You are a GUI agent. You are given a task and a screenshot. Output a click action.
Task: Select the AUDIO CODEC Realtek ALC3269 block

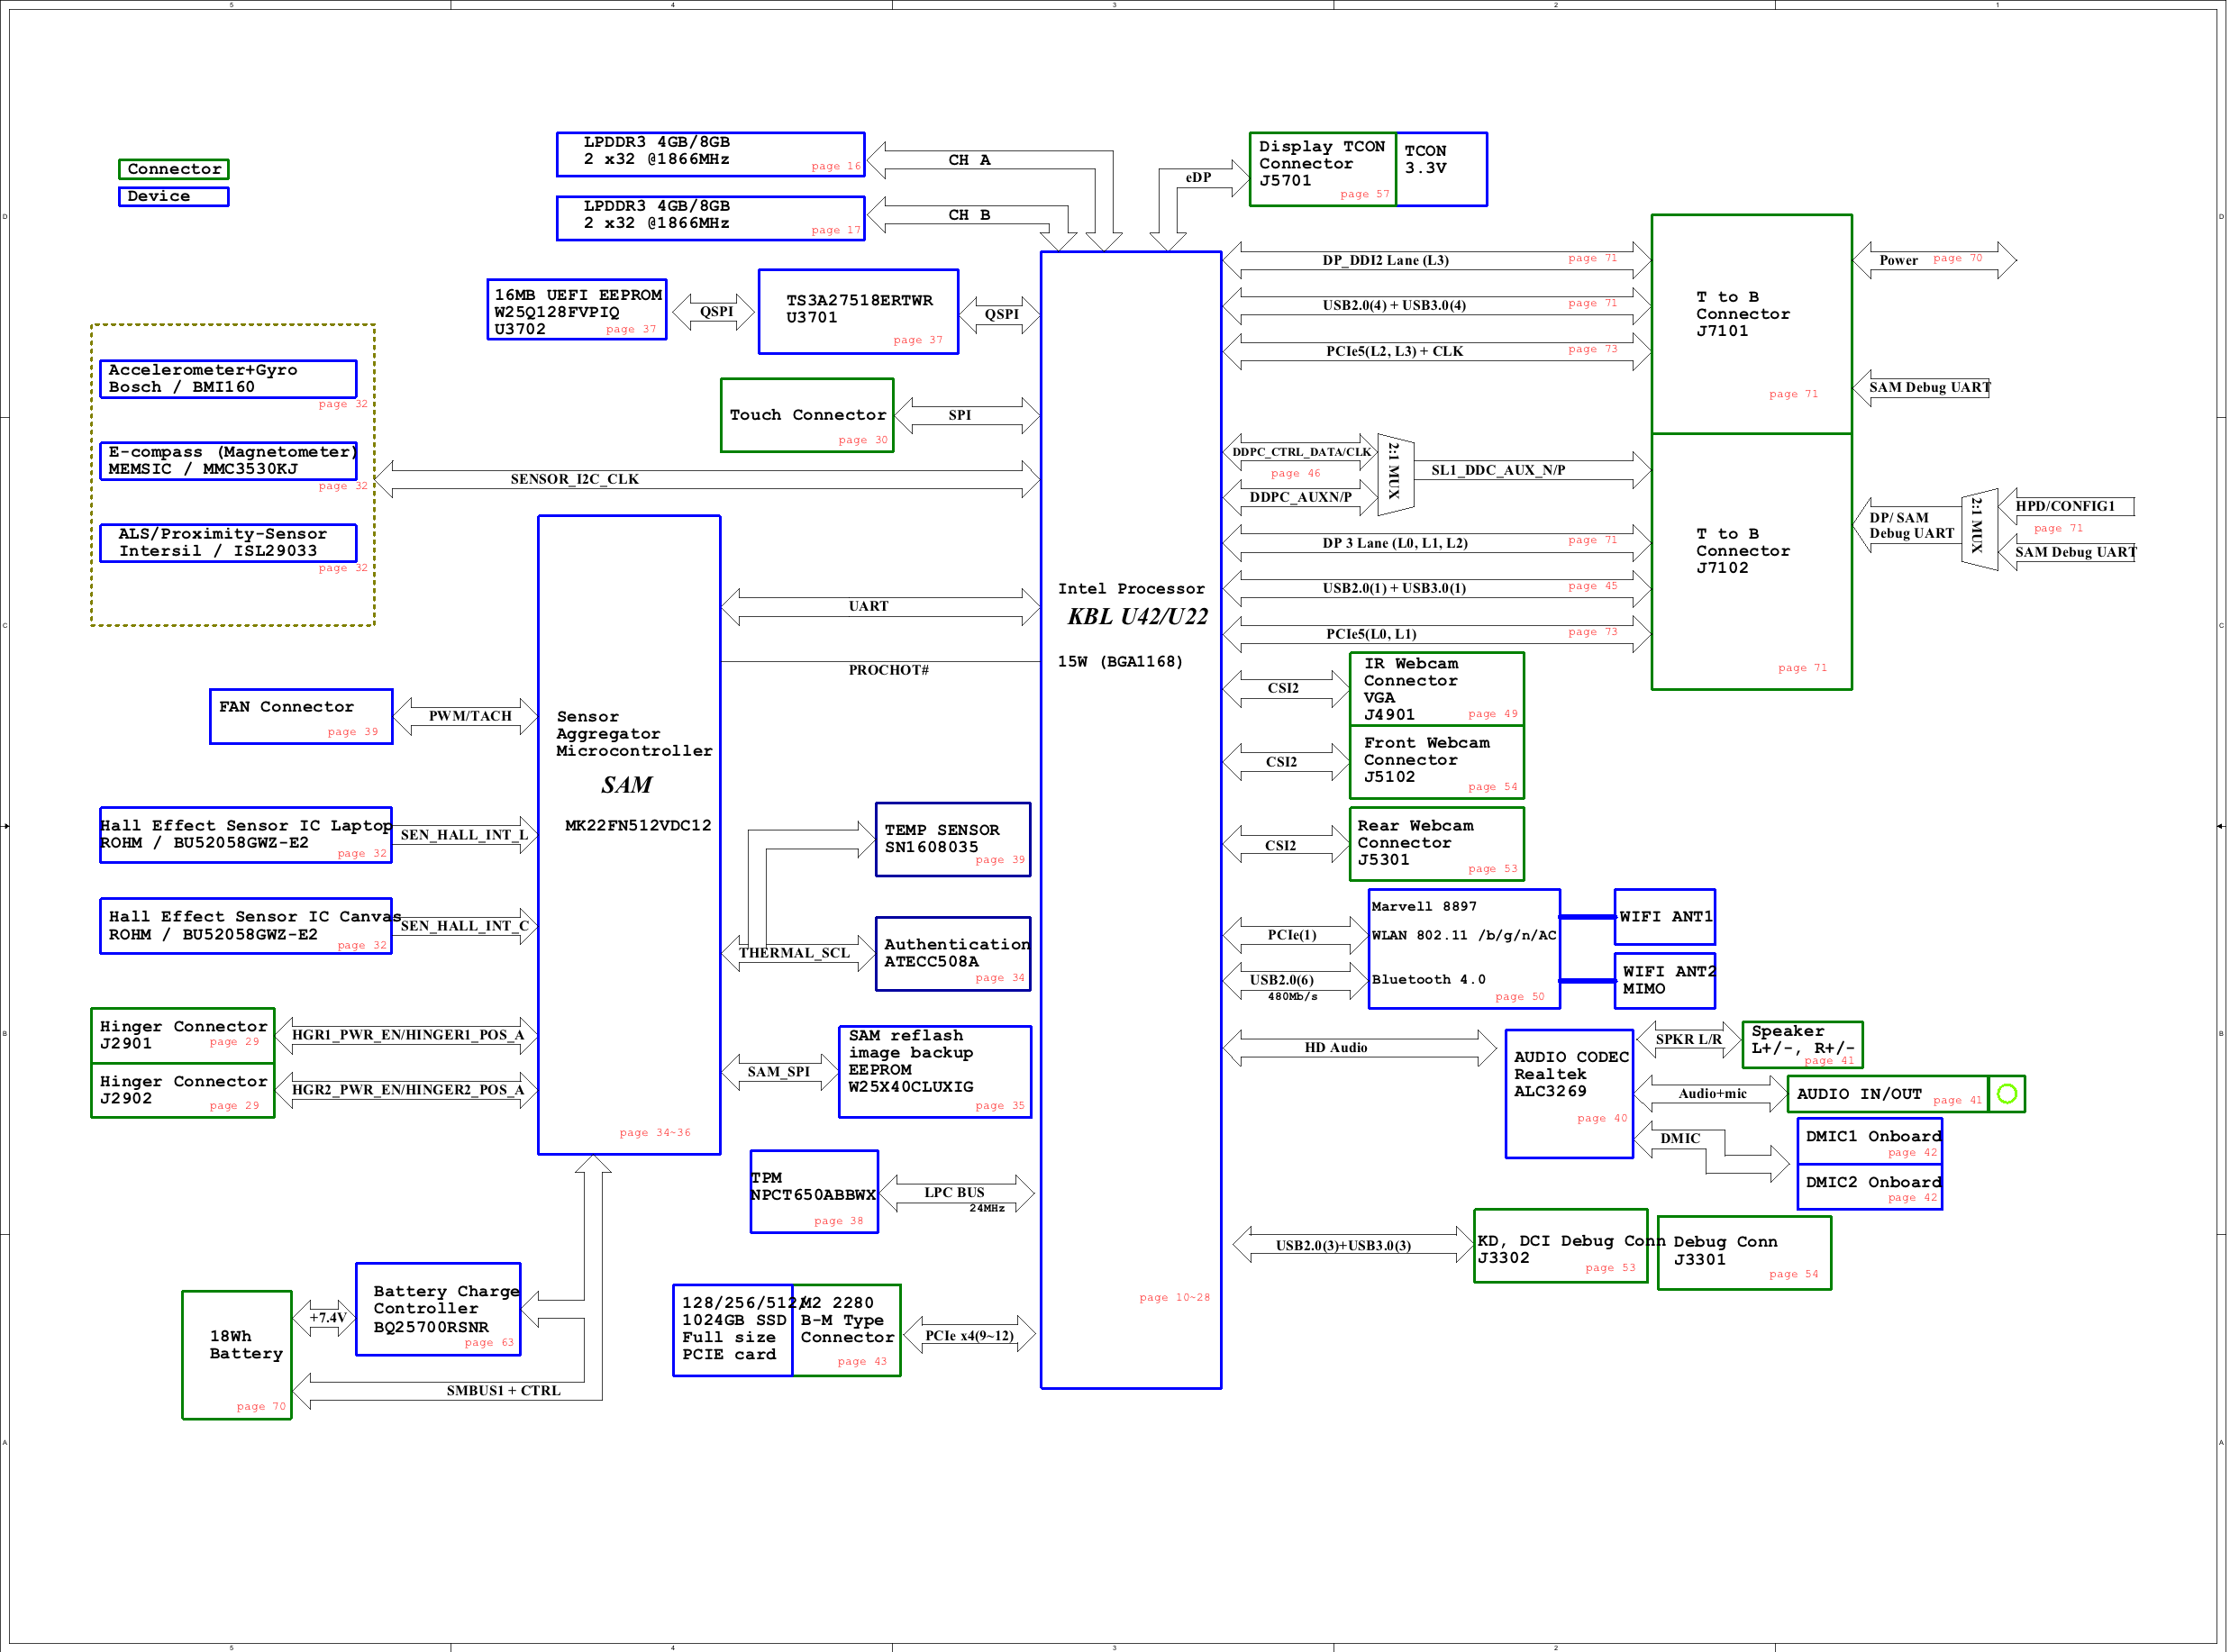(1568, 1094)
